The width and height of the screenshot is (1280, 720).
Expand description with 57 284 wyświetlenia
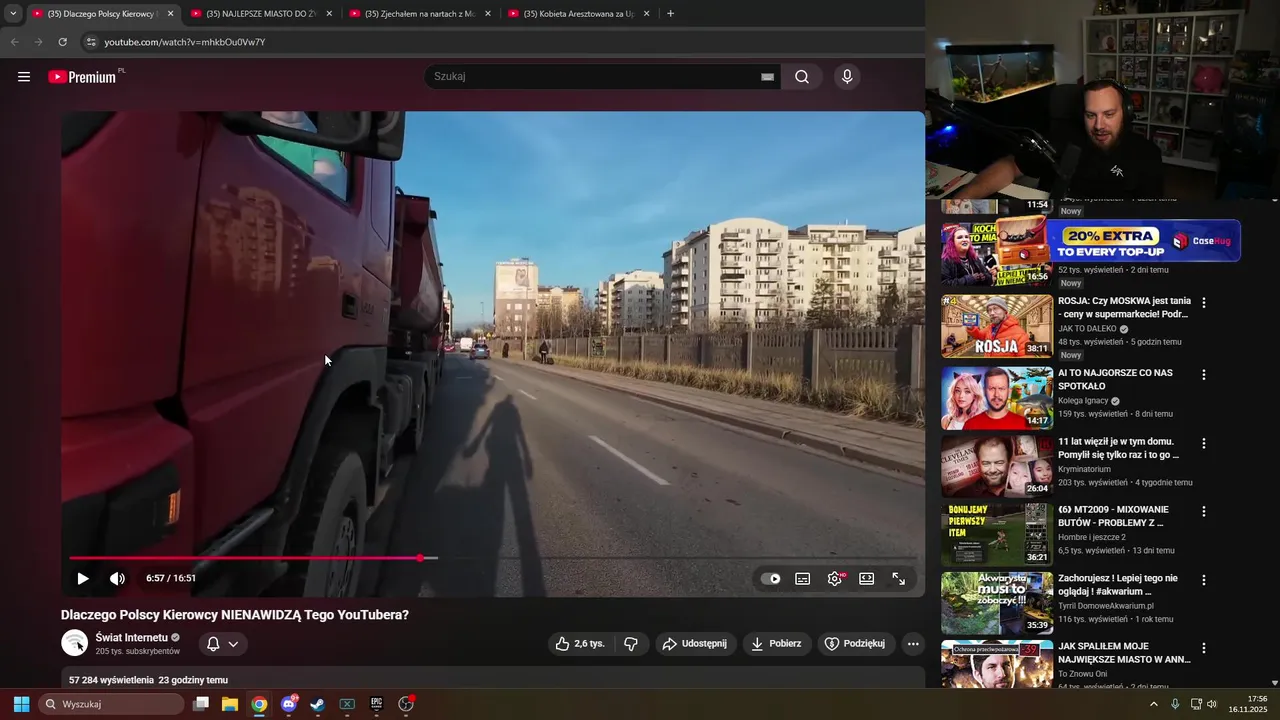click(x=148, y=680)
